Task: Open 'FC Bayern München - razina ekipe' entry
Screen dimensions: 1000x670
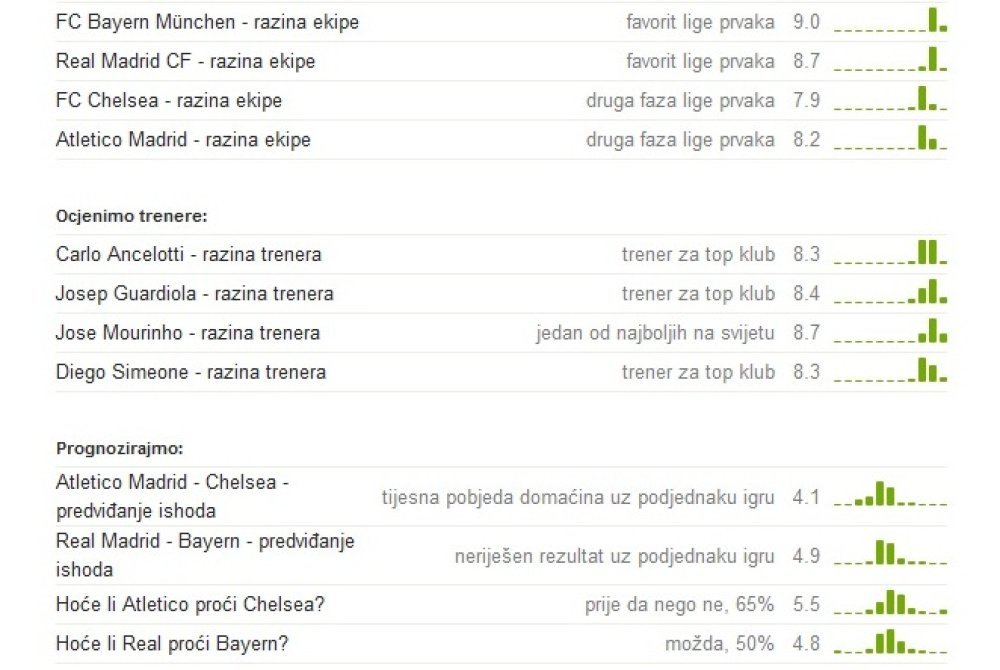Action: click(x=207, y=22)
